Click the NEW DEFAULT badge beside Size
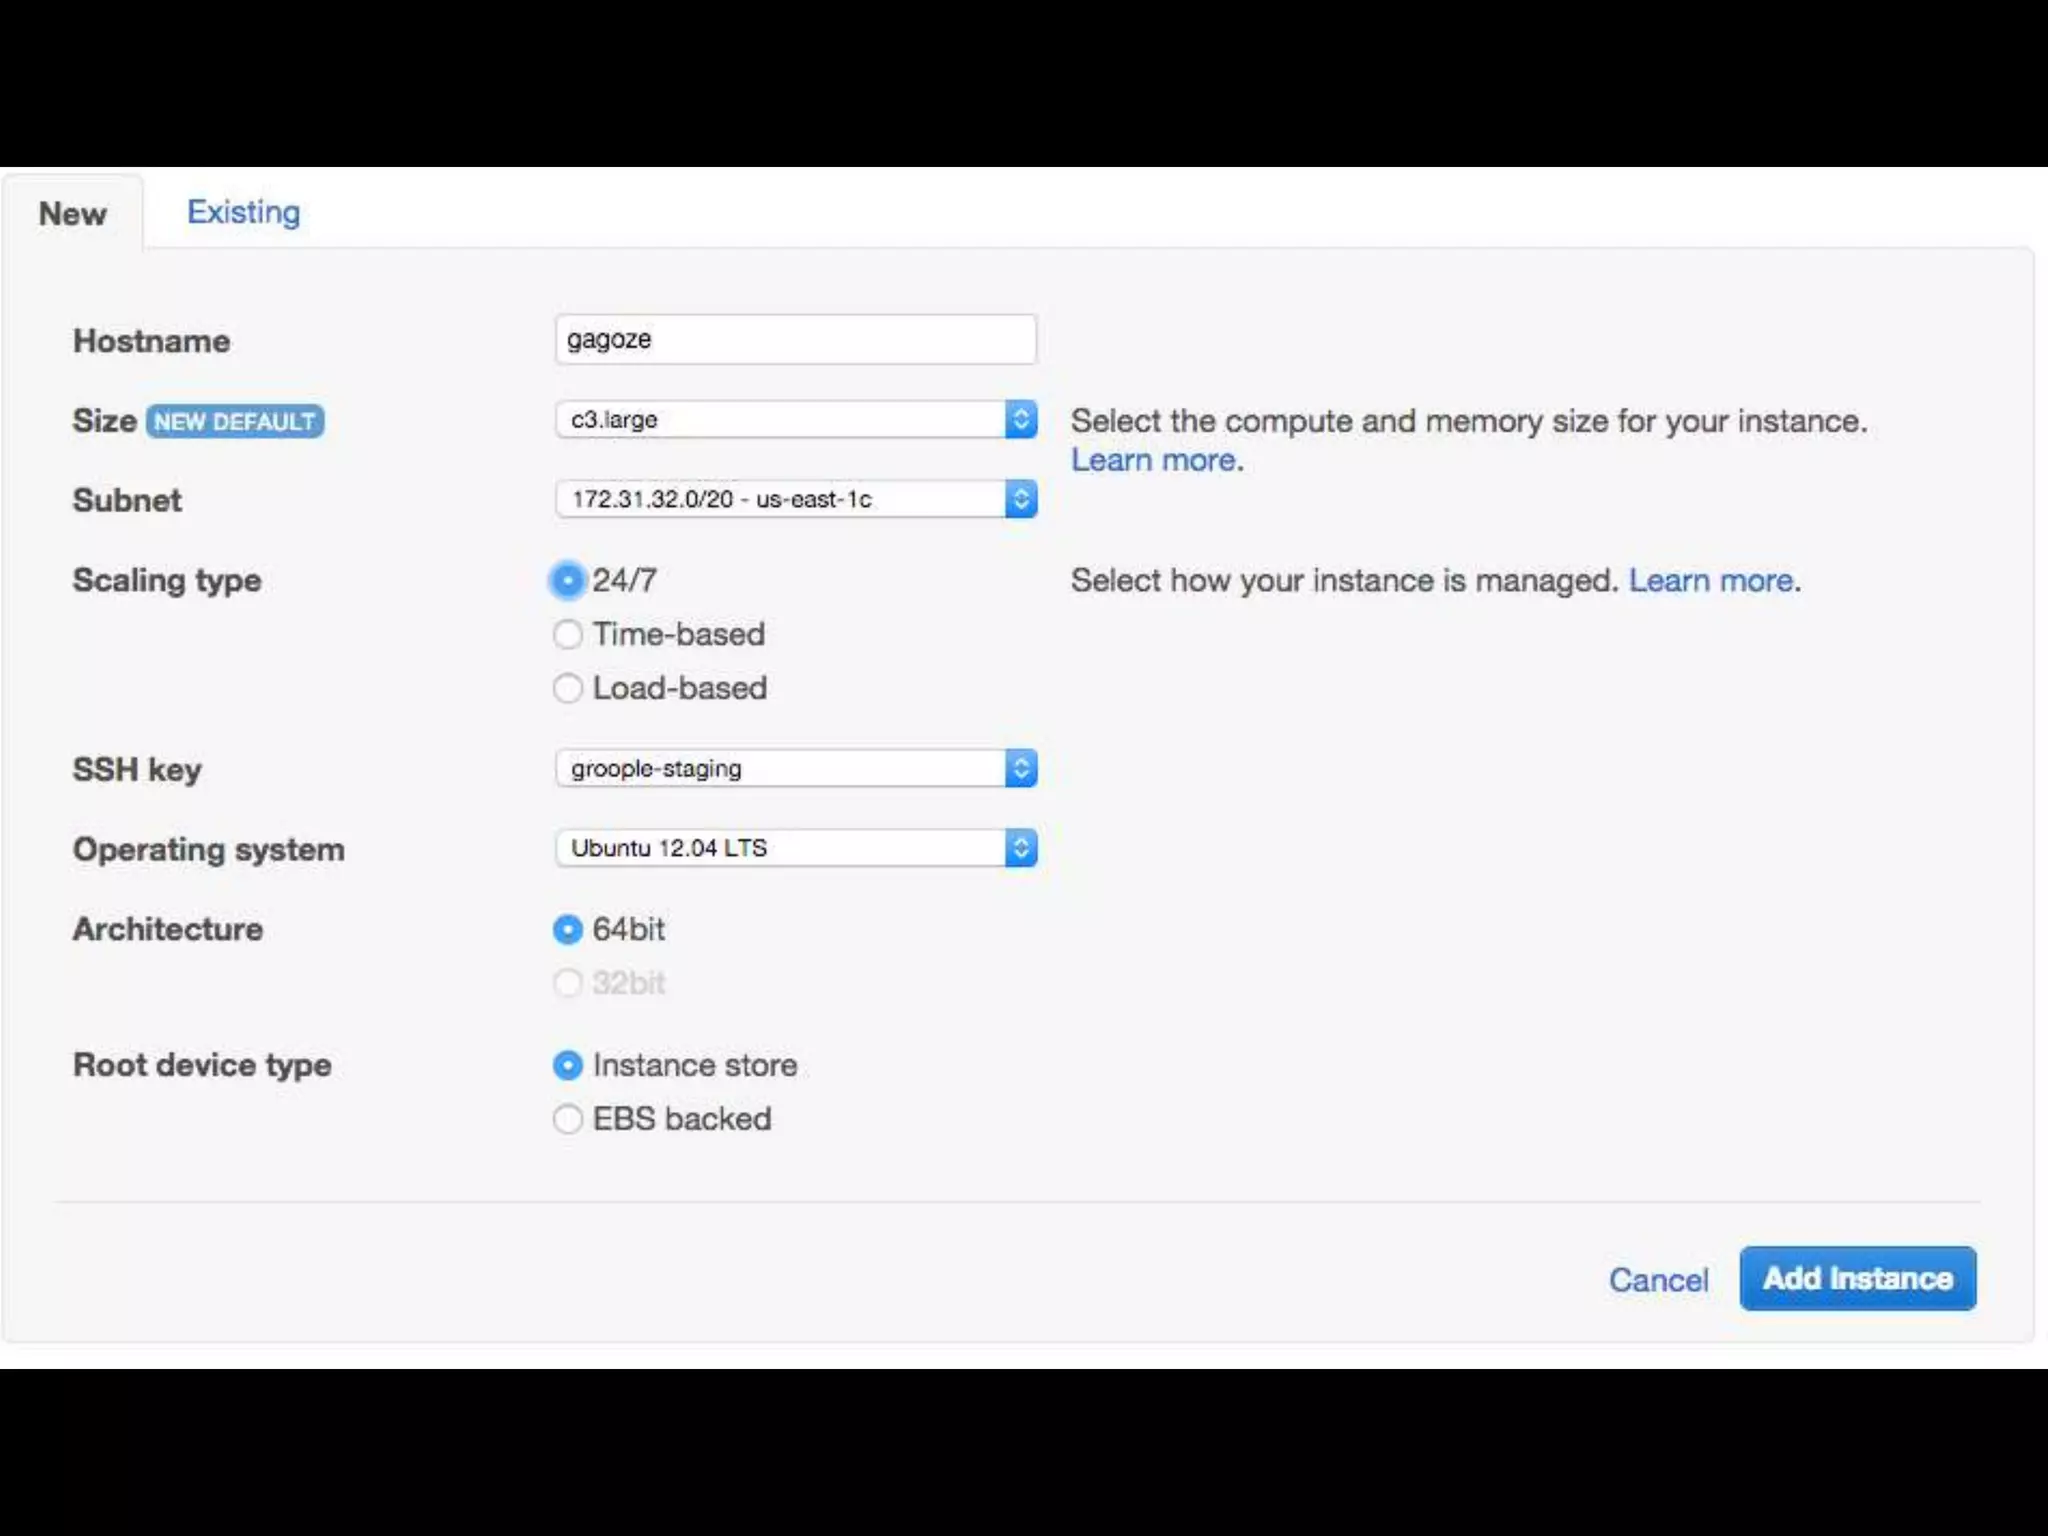Screen dimensions: 2048x1536 [235, 421]
